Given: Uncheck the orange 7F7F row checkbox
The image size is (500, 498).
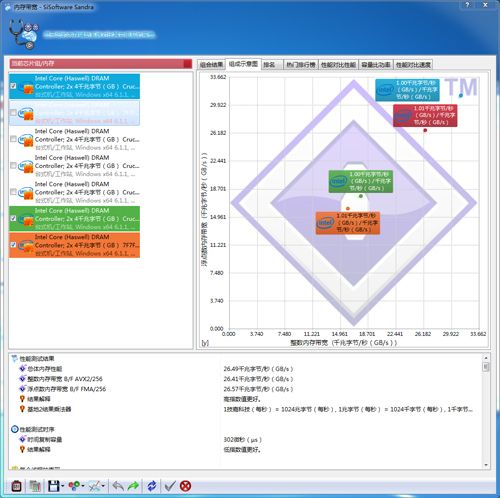Looking at the screenshot, I should 13,245.
